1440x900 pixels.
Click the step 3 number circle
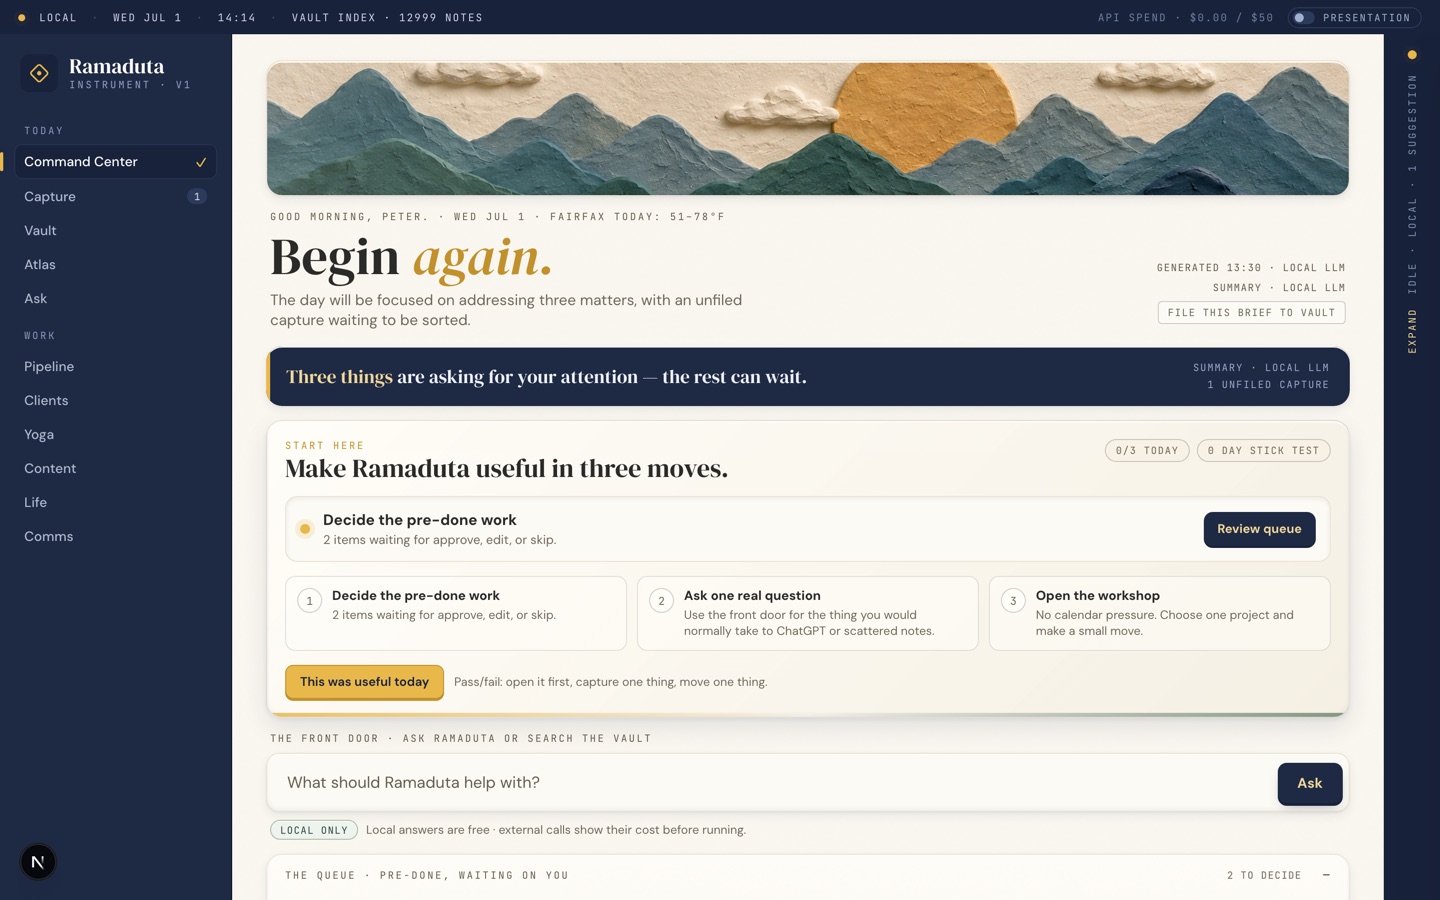[x=1013, y=601]
